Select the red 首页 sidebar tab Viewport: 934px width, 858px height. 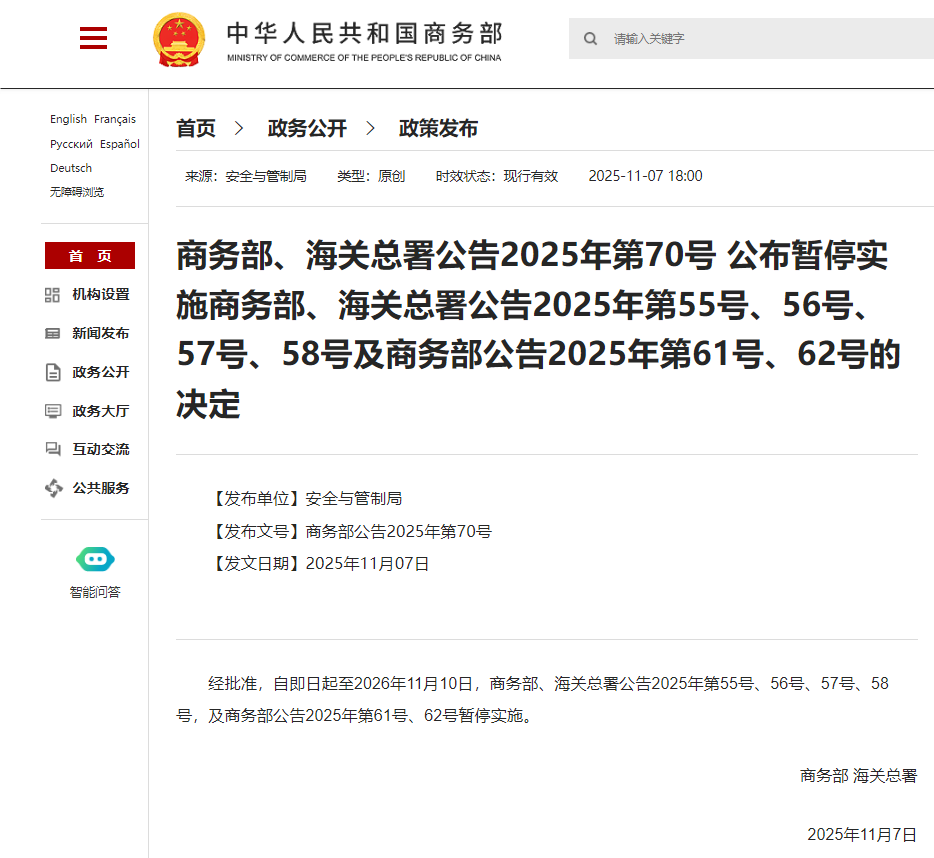pyautogui.click(x=90, y=256)
